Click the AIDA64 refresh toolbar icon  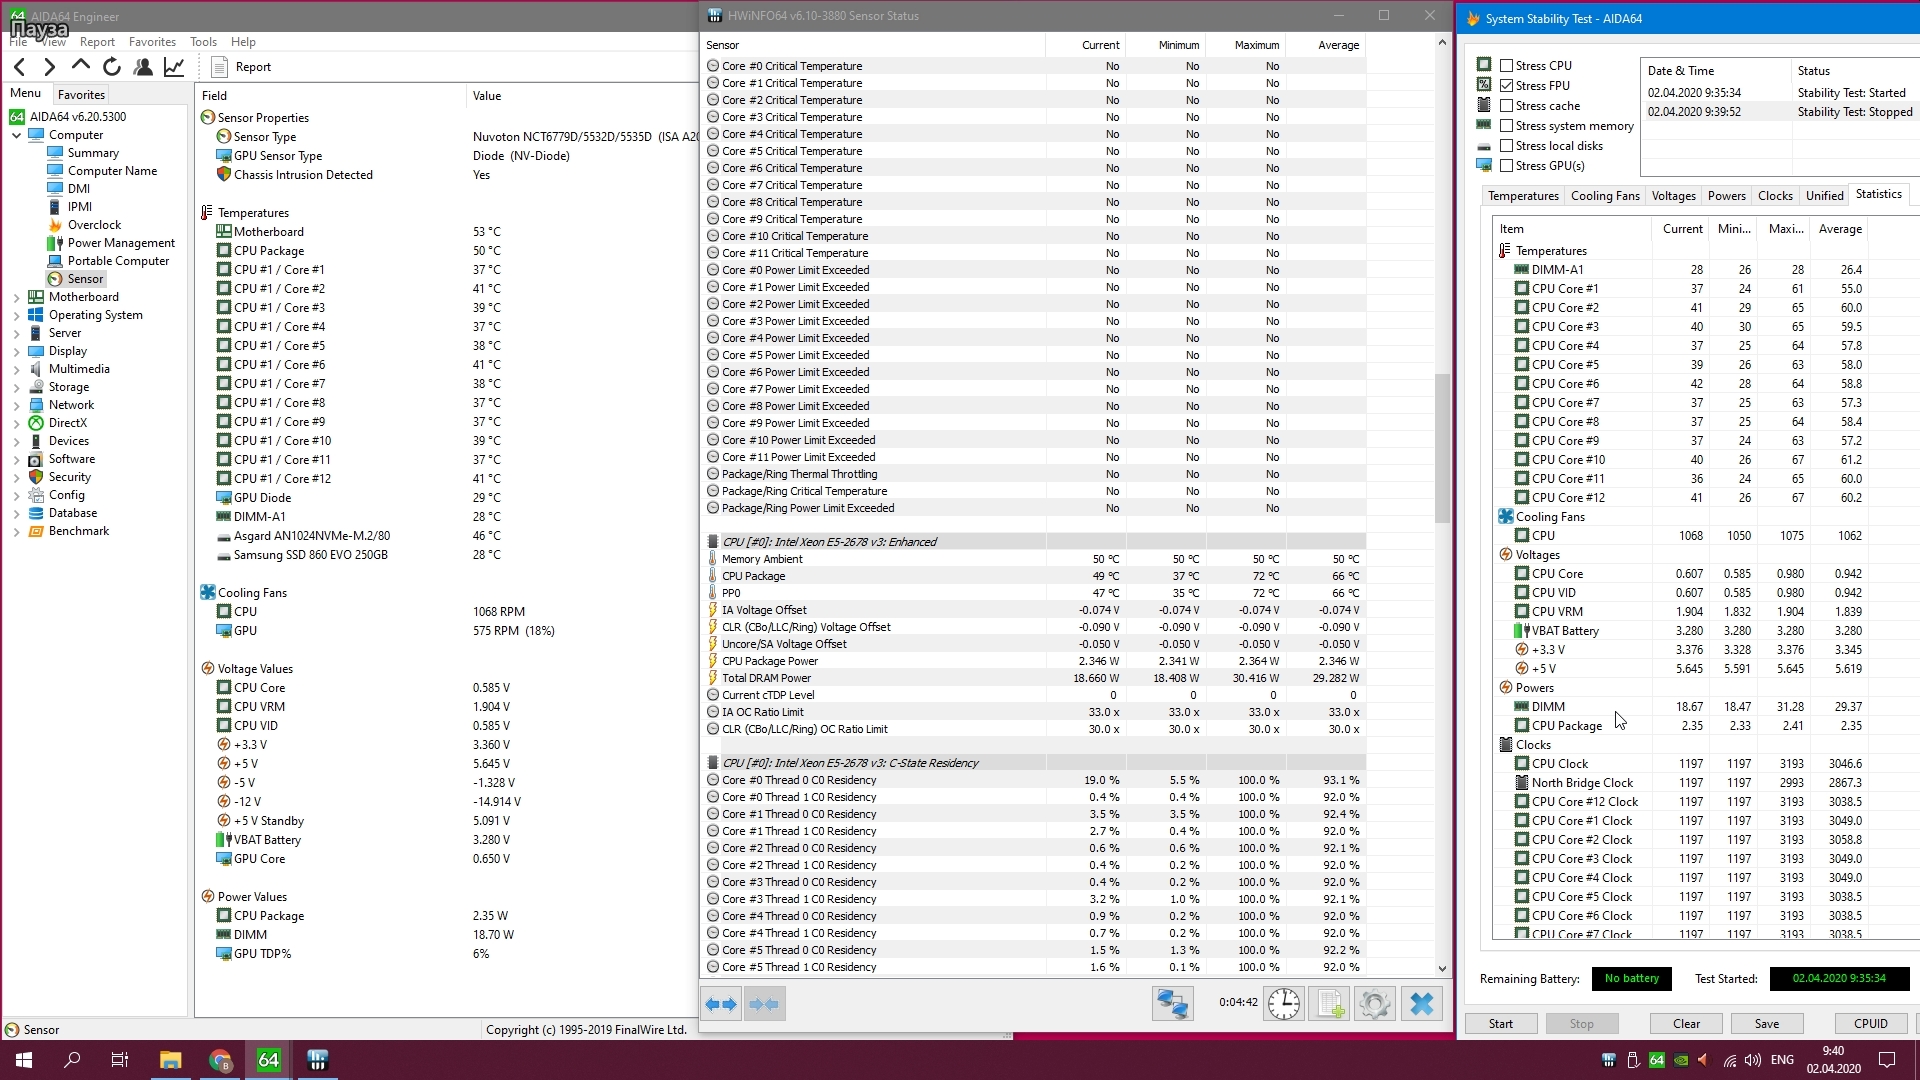click(x=112, y=66)
